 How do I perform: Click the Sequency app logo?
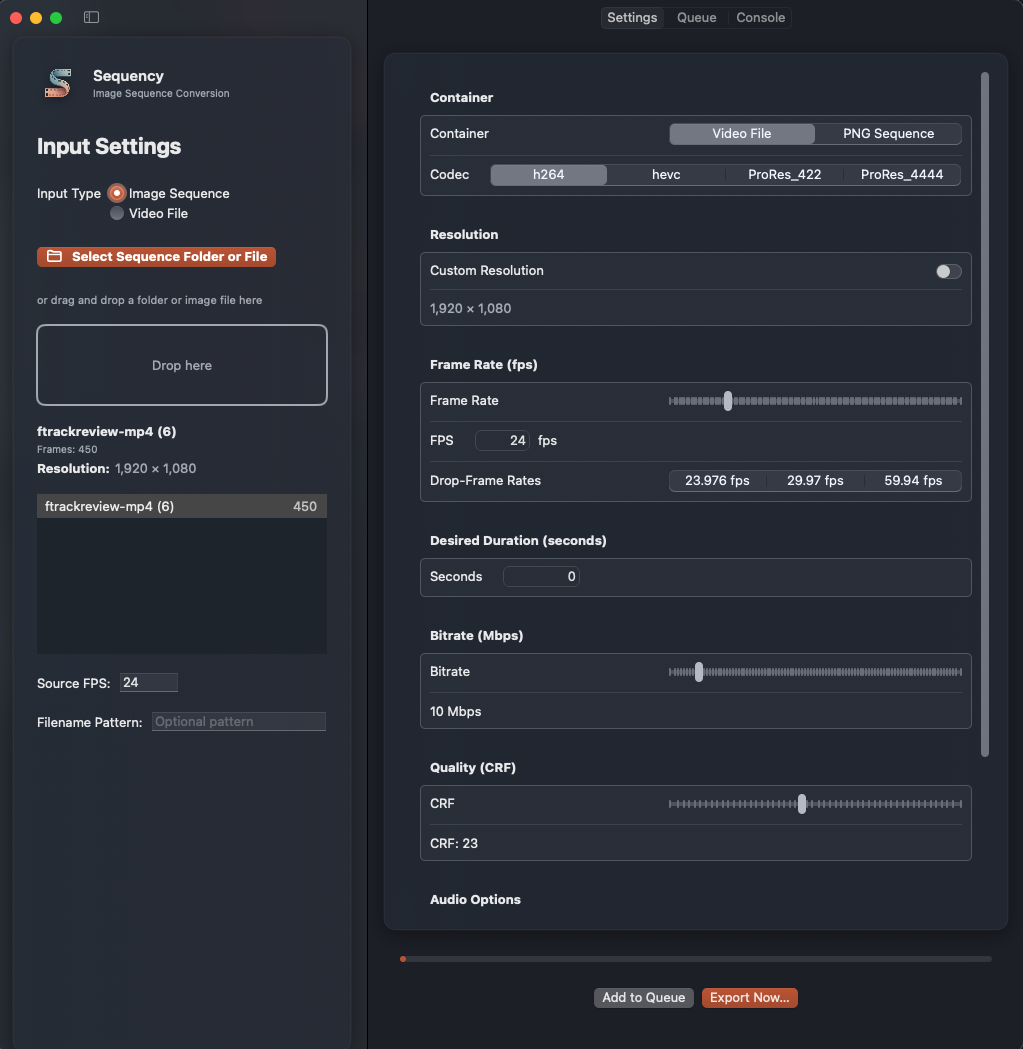pos(58,83)
